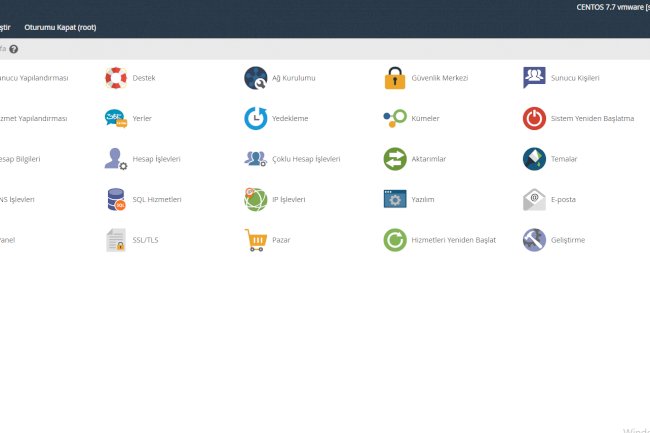Click the Geliştirme text link
Screen dimensions: 650x433
pos(568,240)
